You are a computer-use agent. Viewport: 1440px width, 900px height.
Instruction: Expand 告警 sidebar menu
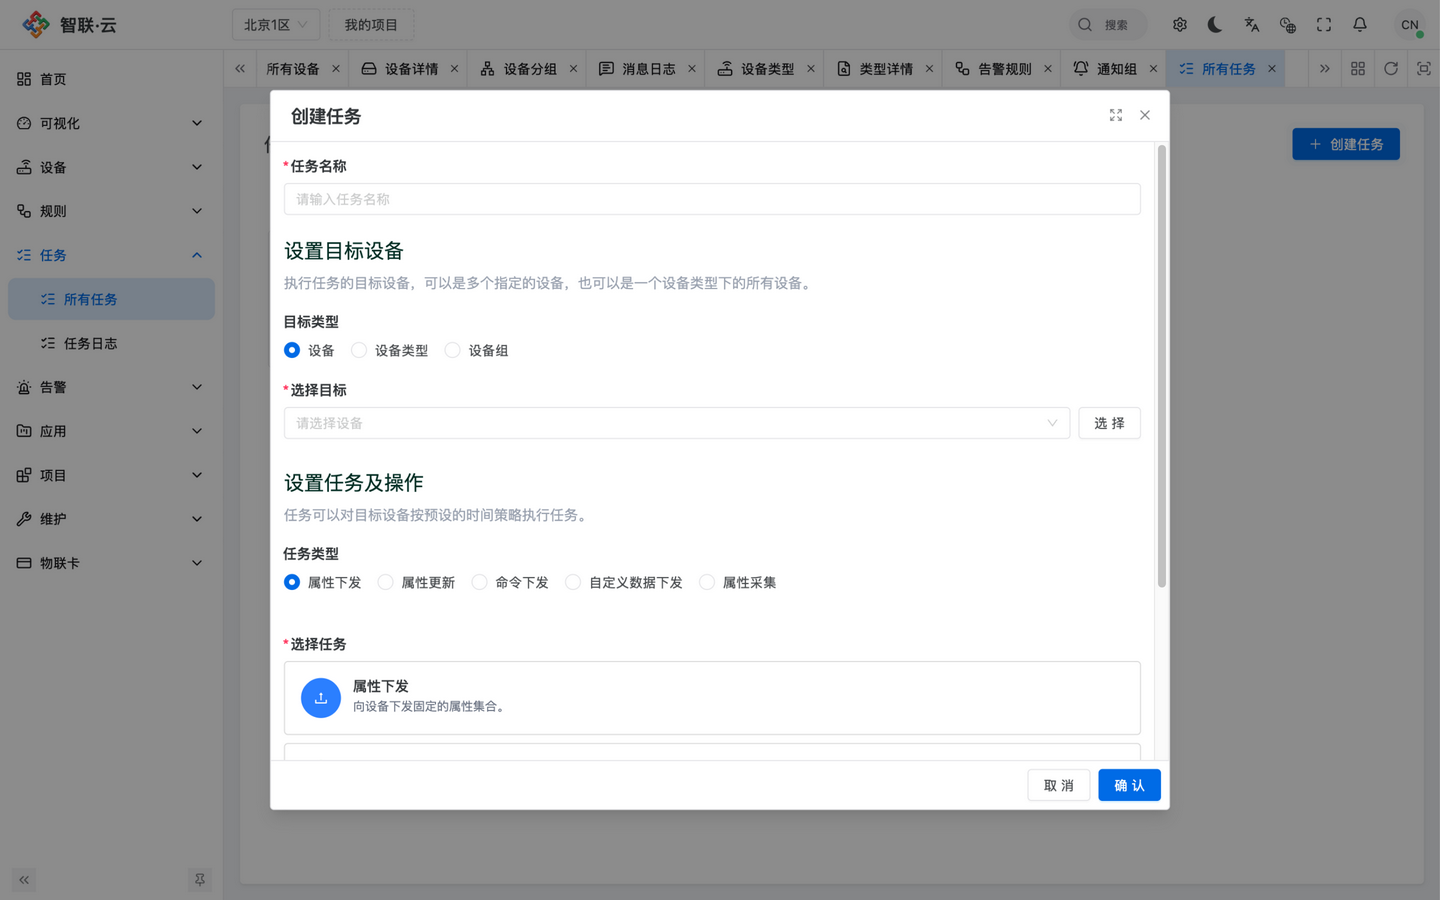[111, 387]
